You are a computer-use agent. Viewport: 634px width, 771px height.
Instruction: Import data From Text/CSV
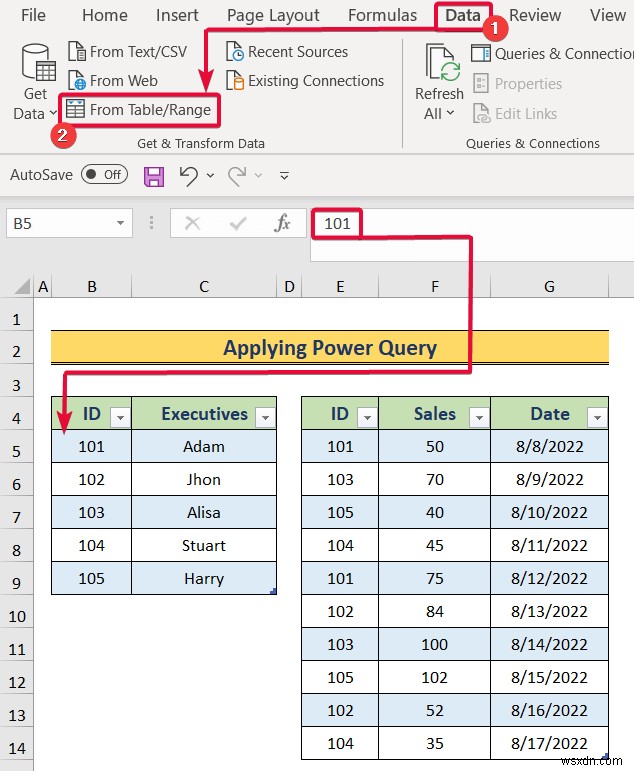coord(127,52)
